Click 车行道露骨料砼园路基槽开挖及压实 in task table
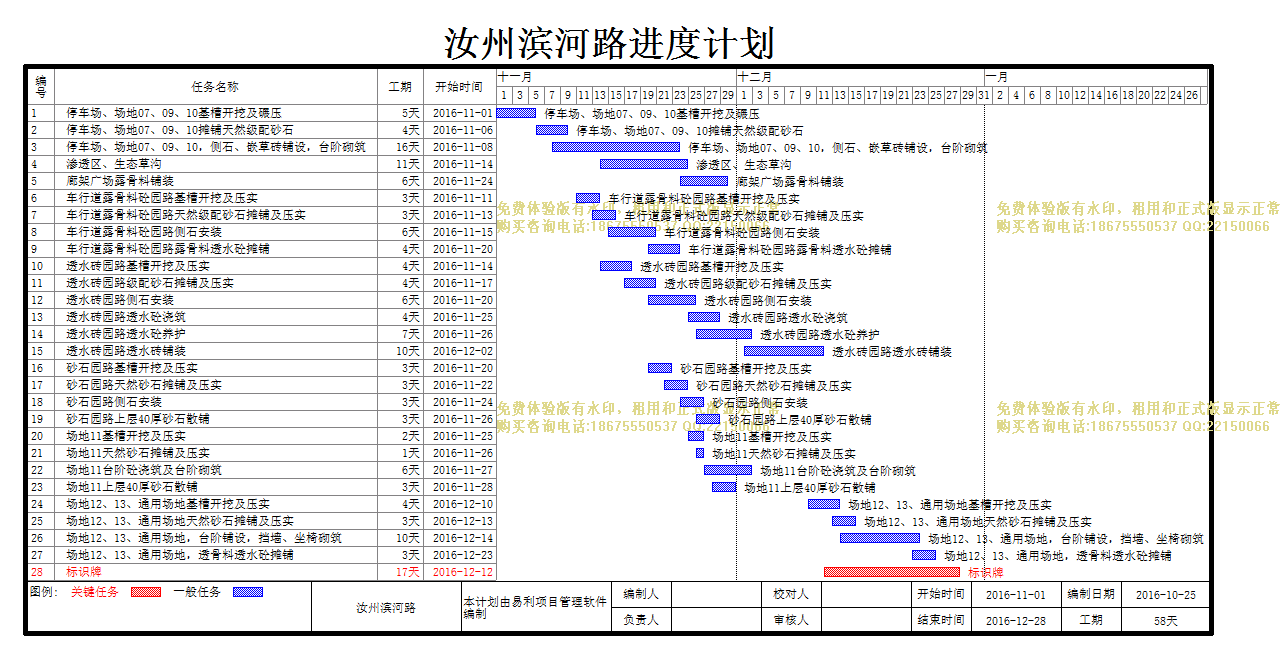This screenshot has height=657, width=1280. 162,198
